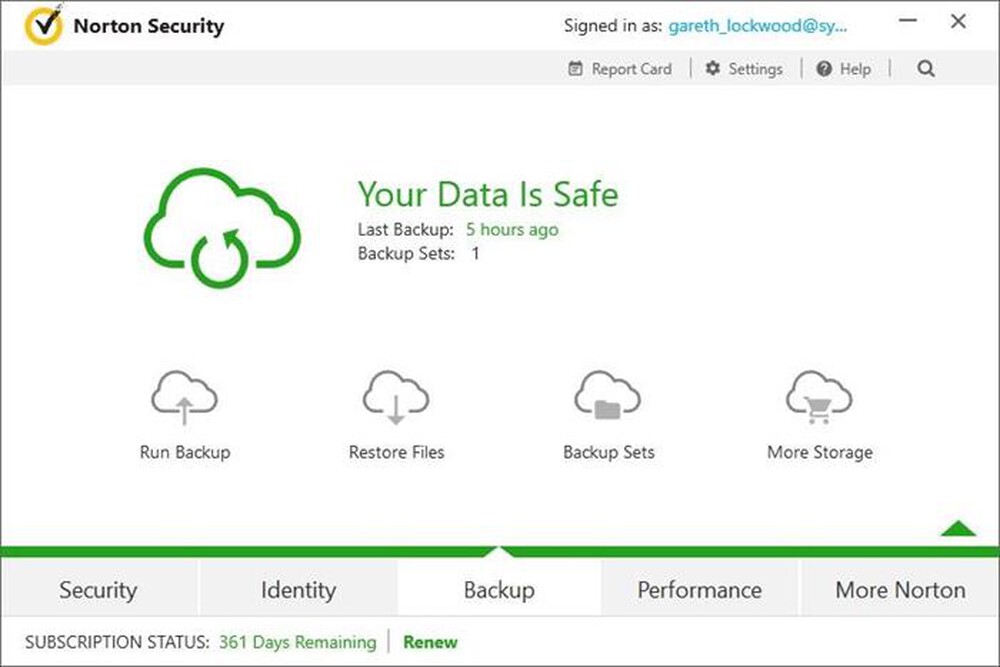Click the Renew link
Viewport: 1000px width, 667px height.
[x=430, y=642]
